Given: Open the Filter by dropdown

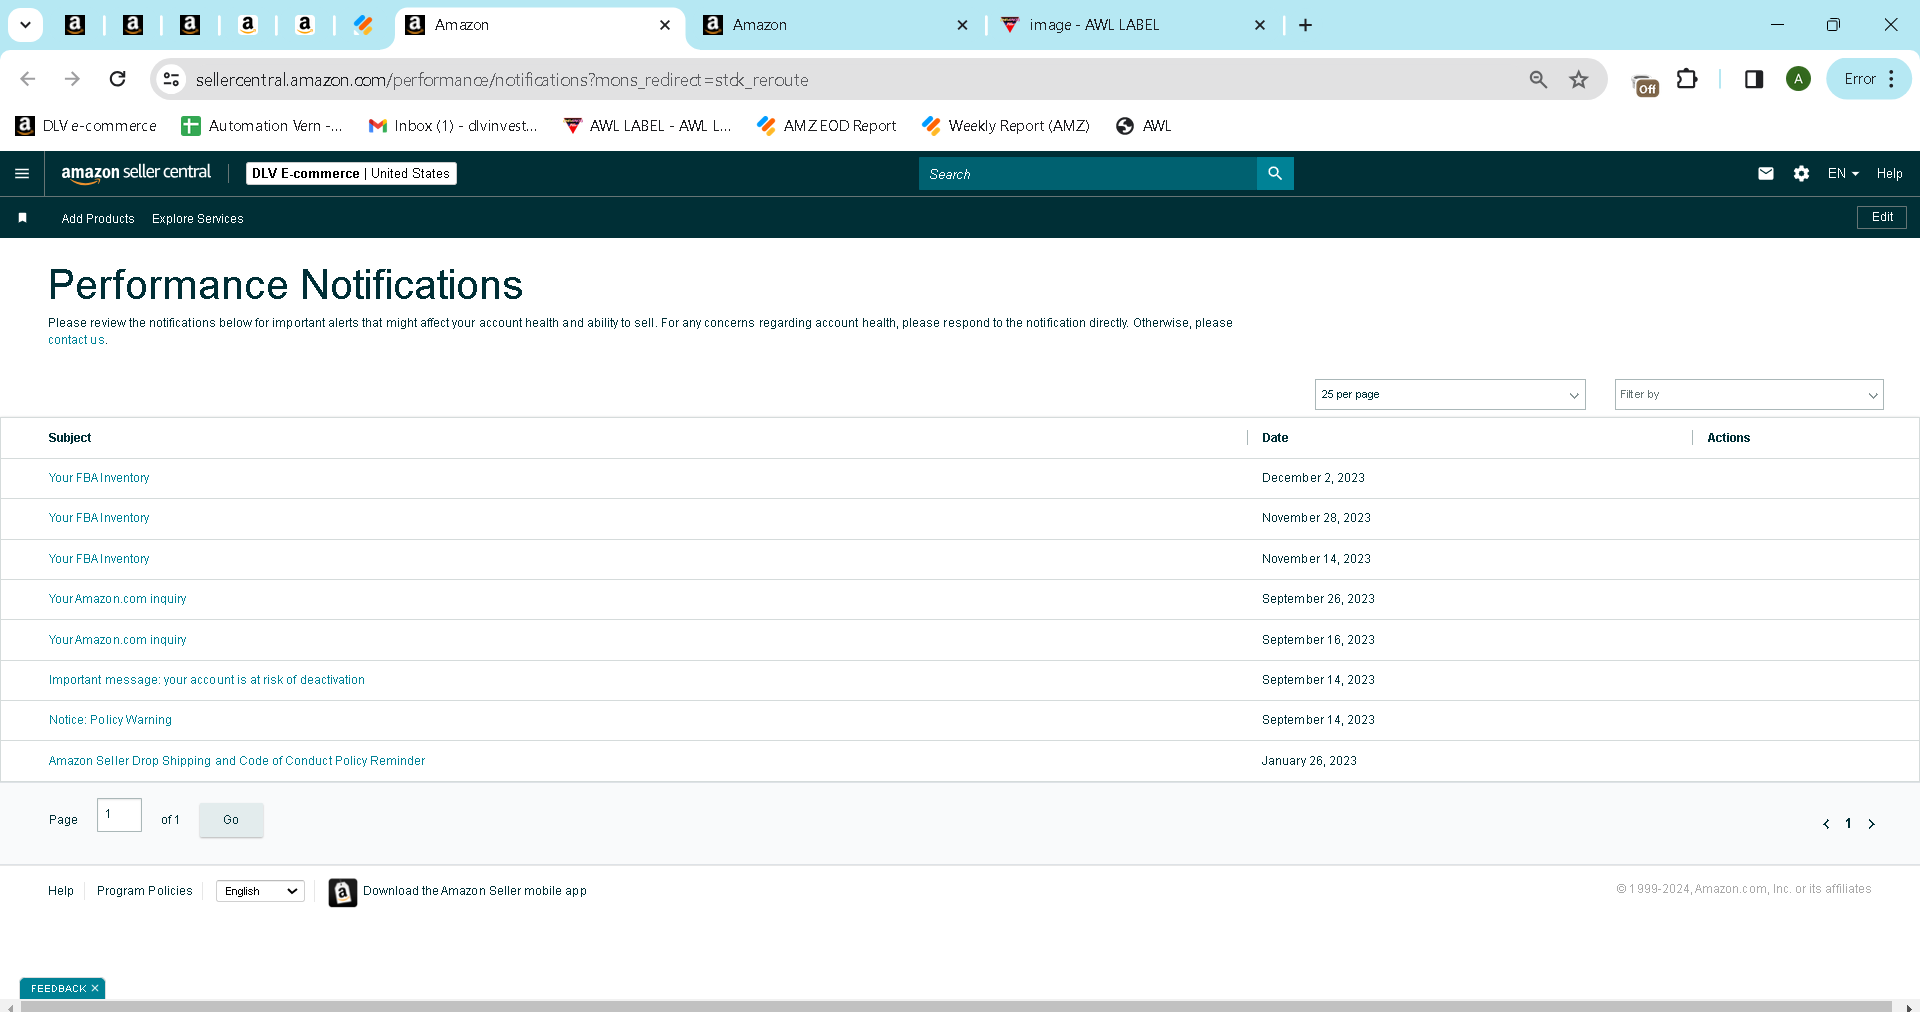Looking at the screenshot, I should click(1749, 395).
